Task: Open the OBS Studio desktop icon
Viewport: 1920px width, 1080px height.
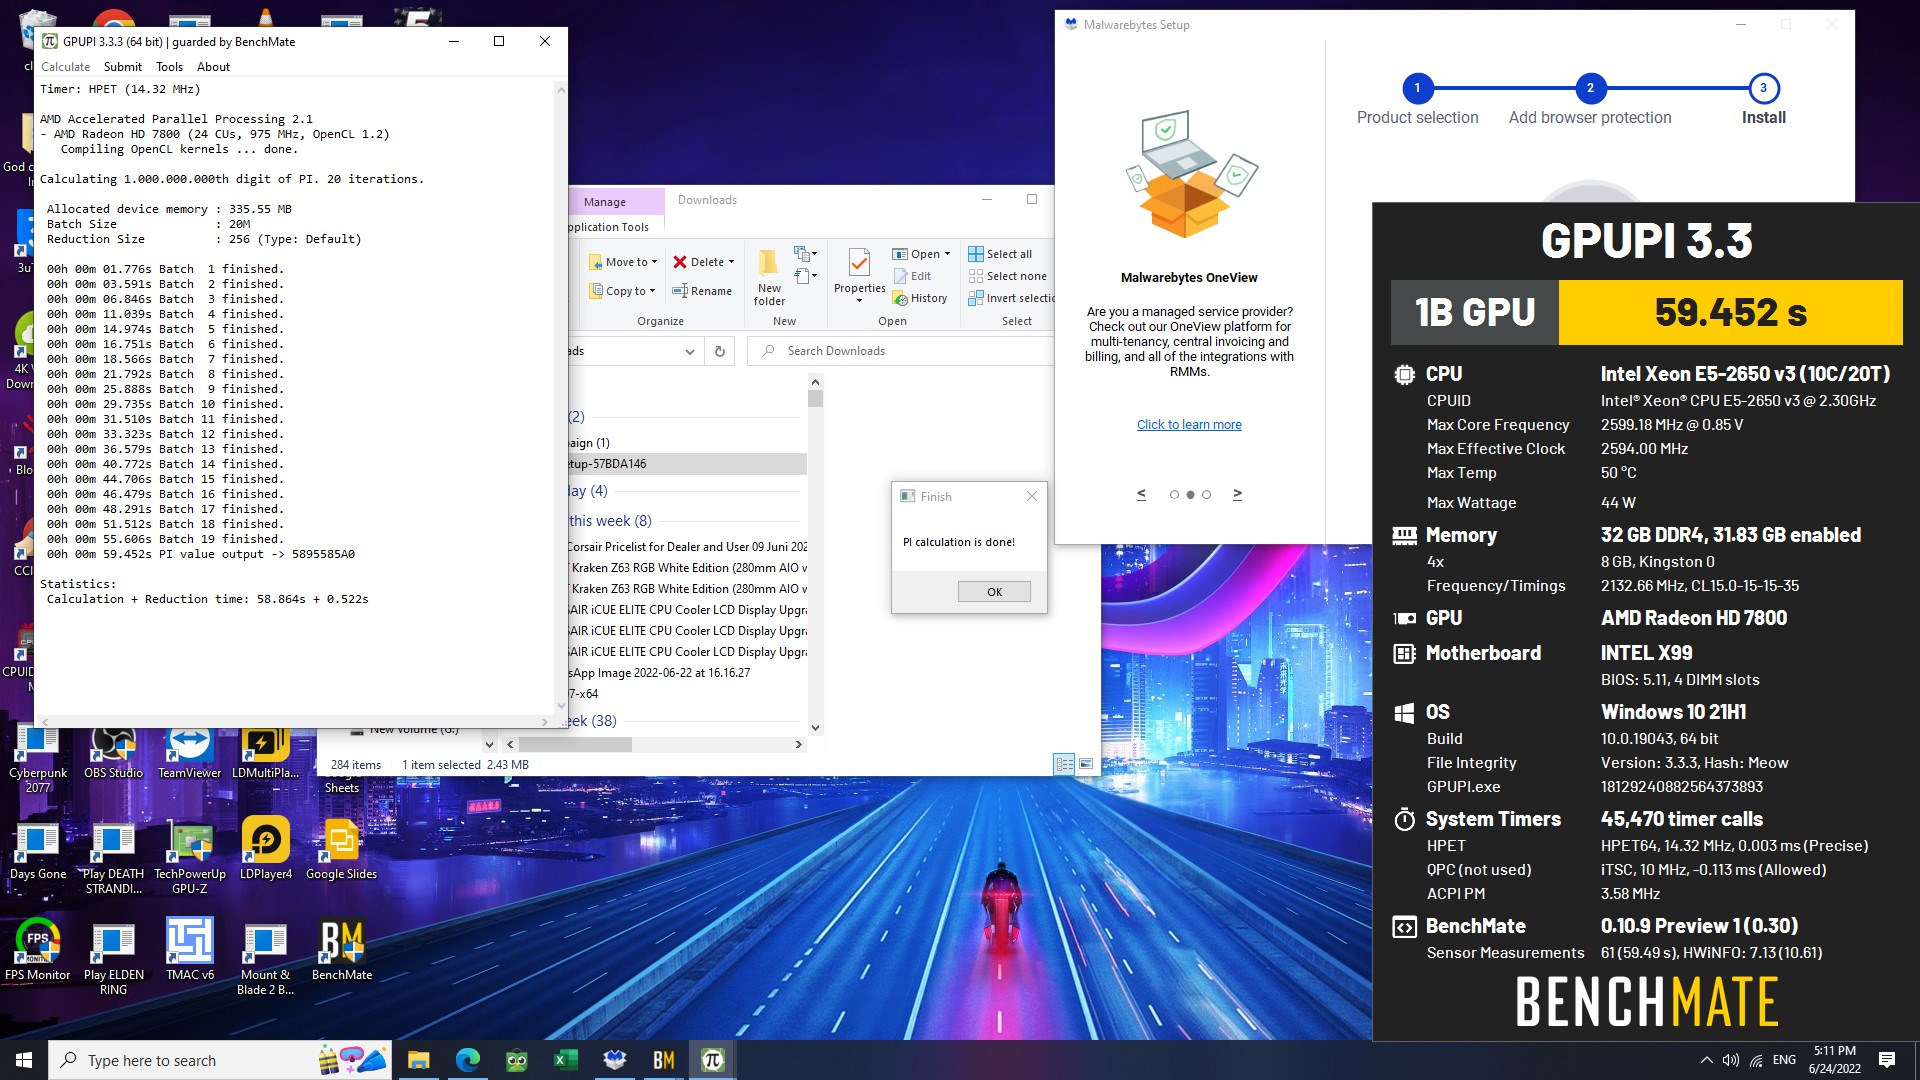Action: pyautogui.click(x=113, y=753)
